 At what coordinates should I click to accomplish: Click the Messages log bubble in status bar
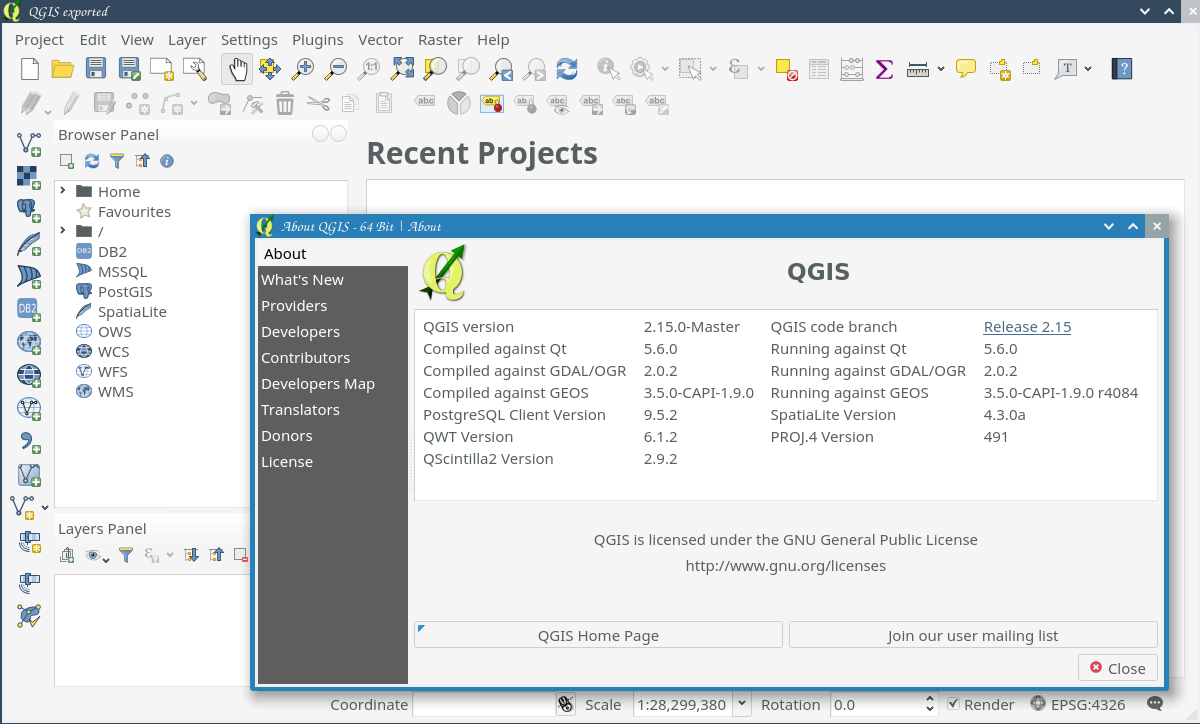[x=1155, y=704]
